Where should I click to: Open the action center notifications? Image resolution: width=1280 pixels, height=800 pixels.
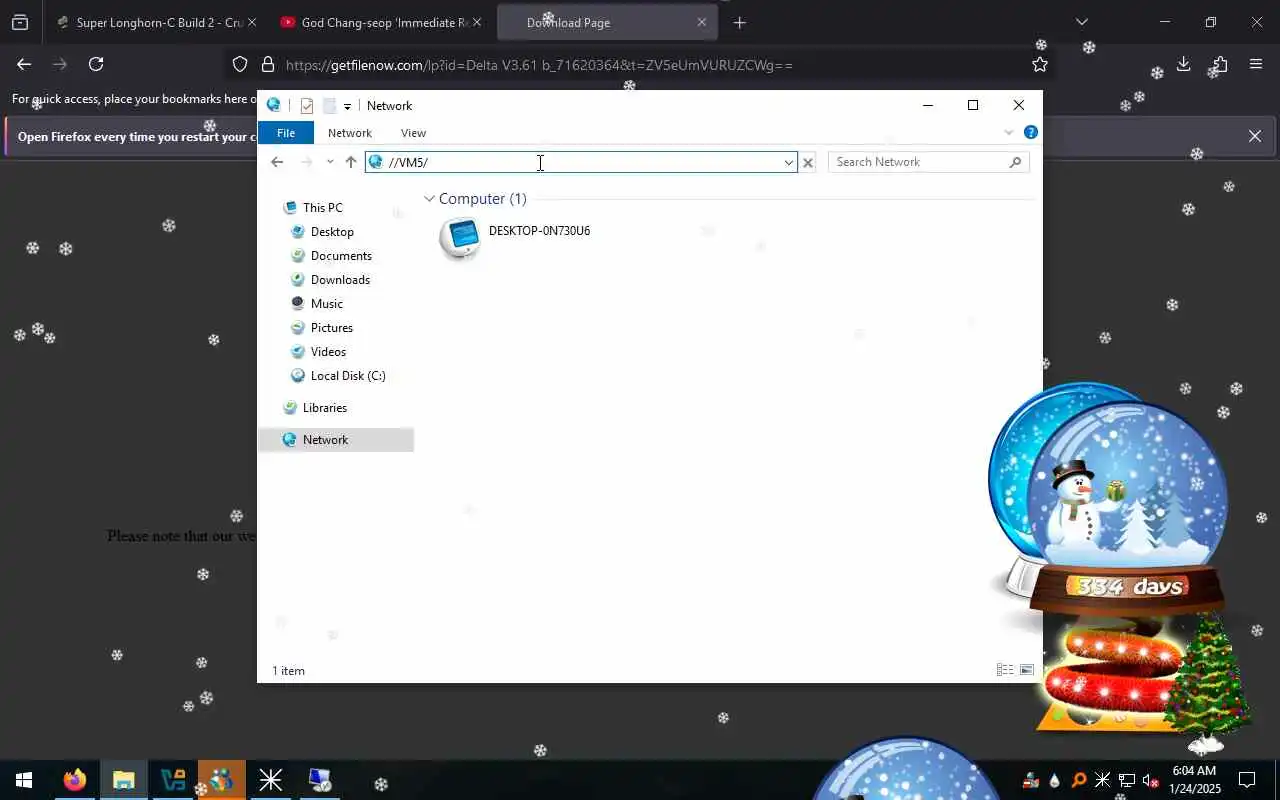pos(1247,780)
